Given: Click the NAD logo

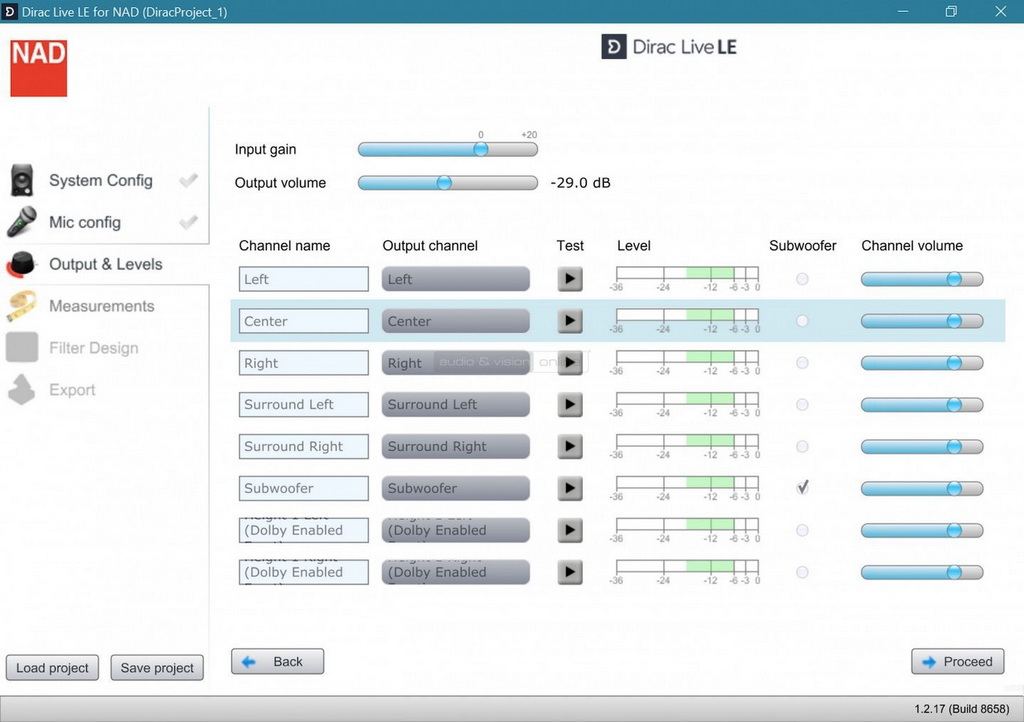Looking at the screenshot, I should click(x=39, y=68).
